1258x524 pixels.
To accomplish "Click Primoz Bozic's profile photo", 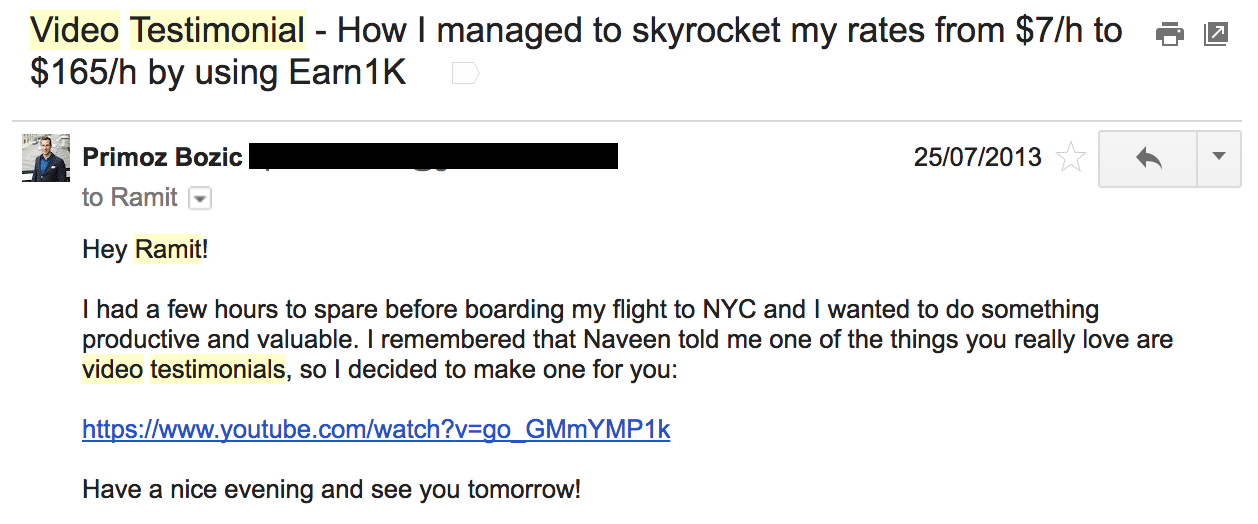I will 46,158.
